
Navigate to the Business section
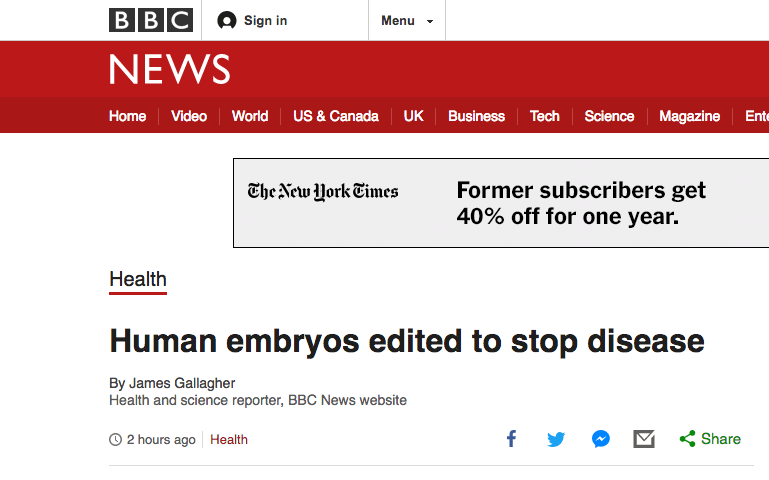coord(476,116)
